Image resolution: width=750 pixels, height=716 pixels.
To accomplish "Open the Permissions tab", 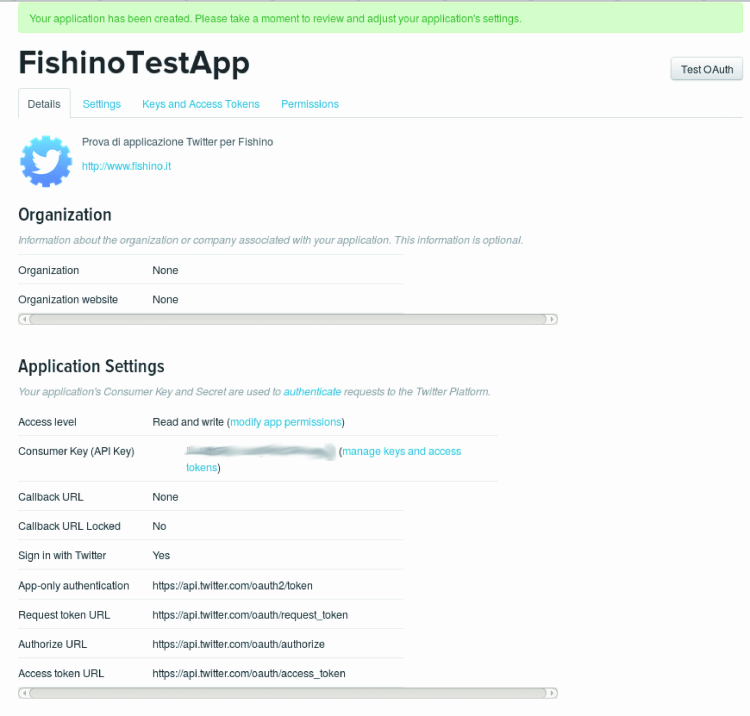I will point(310,104).
